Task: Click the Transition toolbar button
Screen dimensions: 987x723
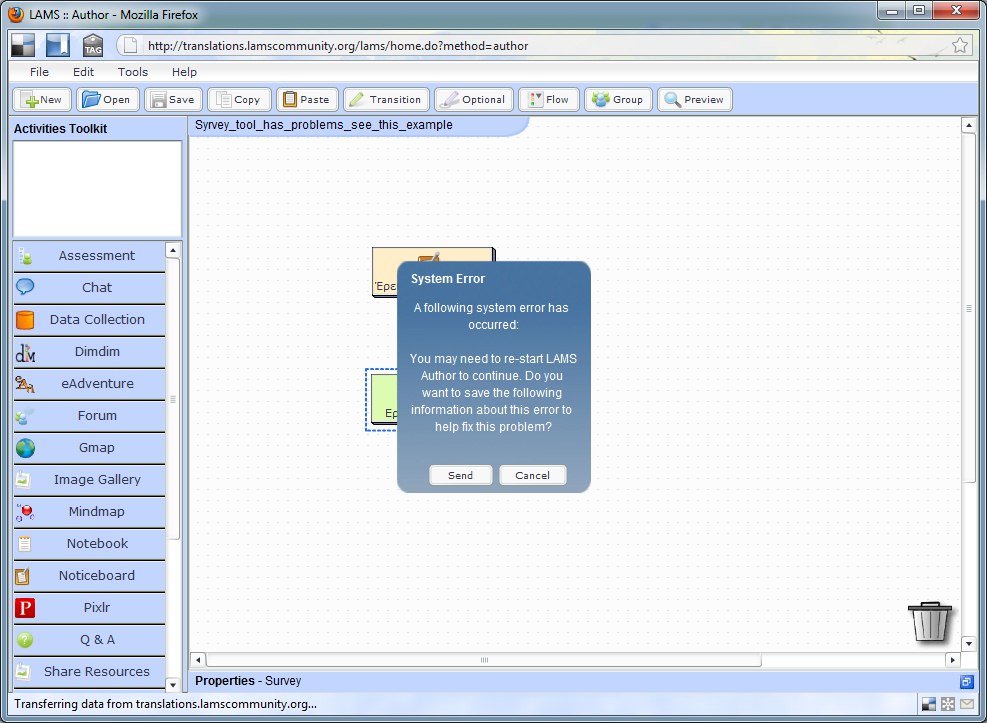Action: click(x=386, y=100)
